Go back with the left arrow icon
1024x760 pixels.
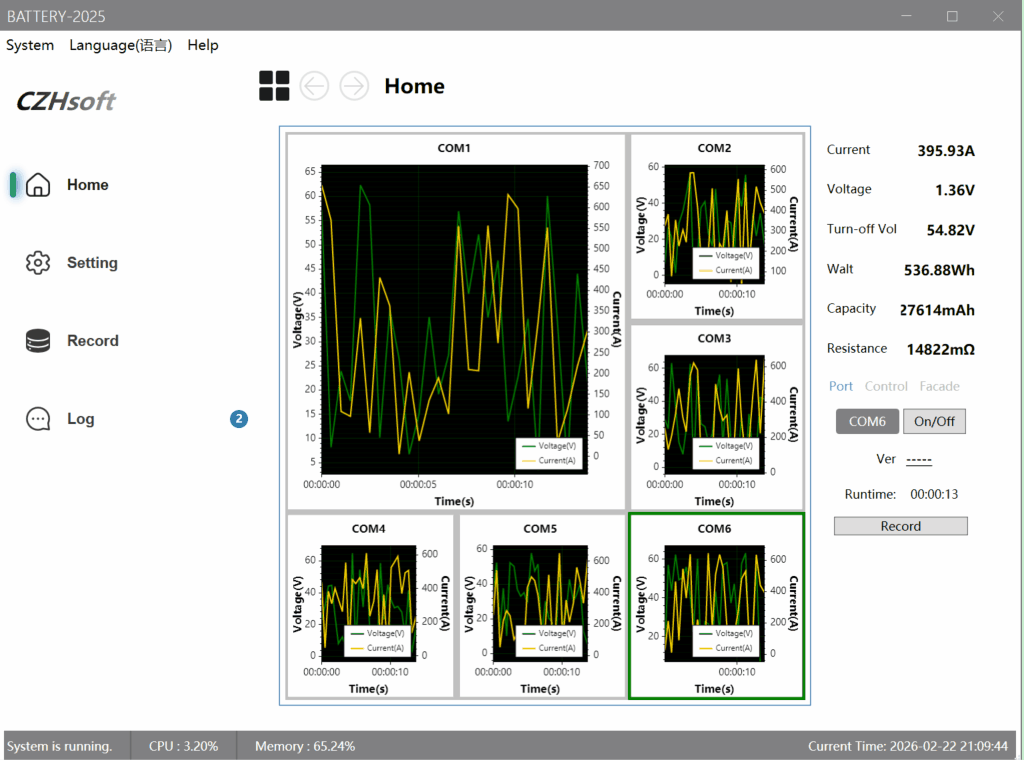click(314, 86)
